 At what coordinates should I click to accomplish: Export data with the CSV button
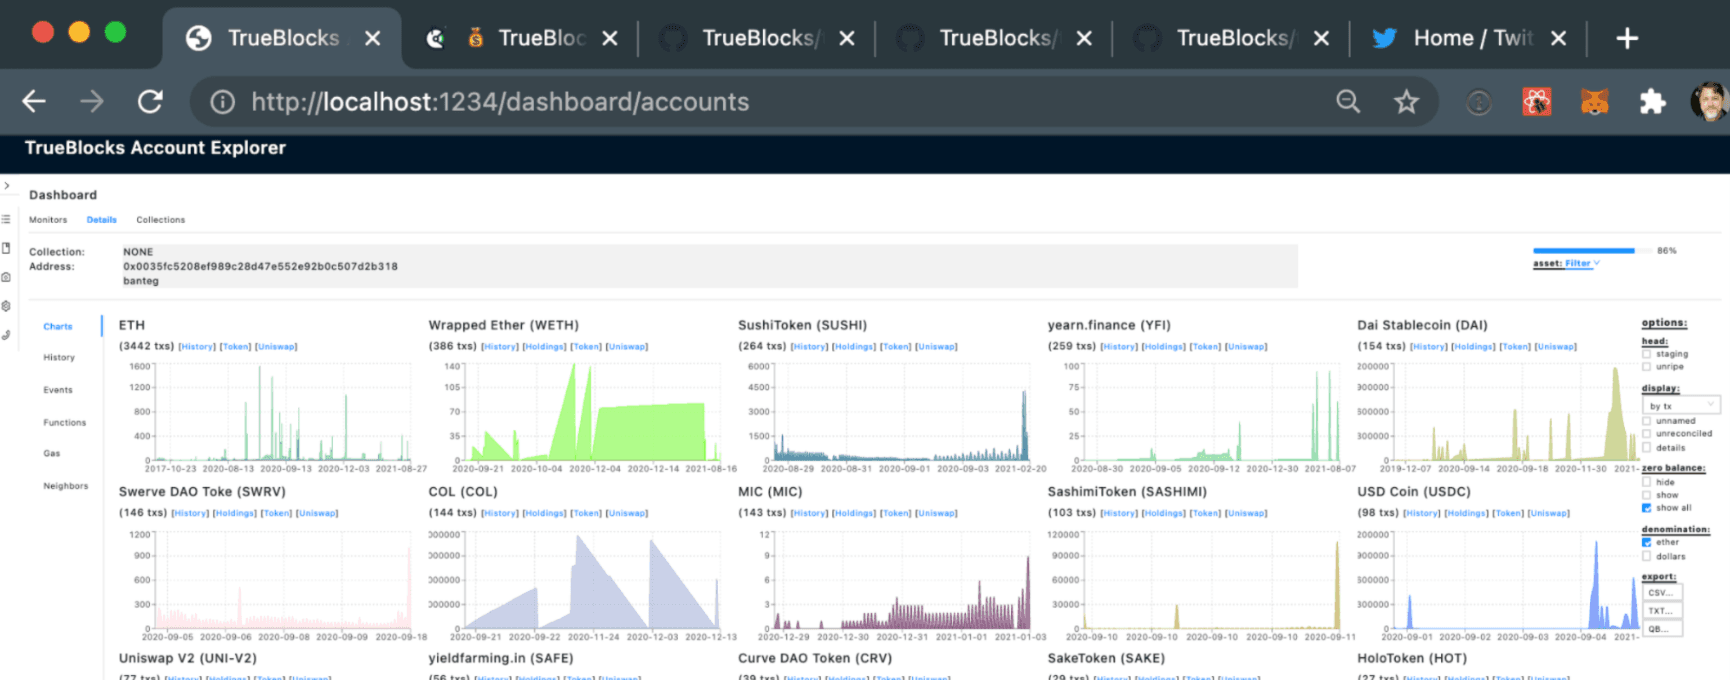(1662, 593)
